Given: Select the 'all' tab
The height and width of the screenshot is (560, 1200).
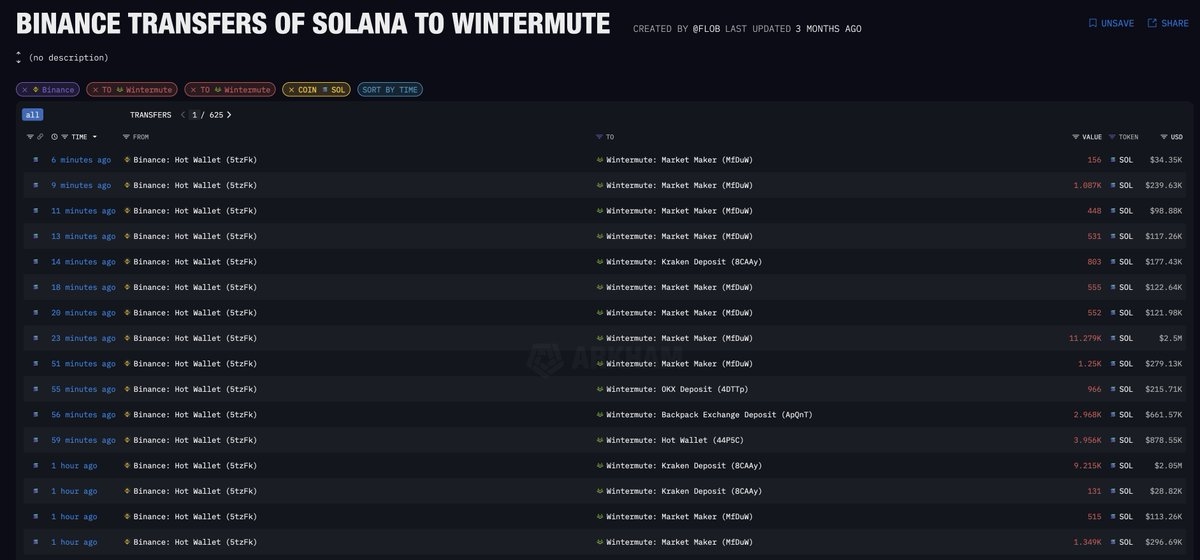Looking at the screenshot, I should (33, 115).
